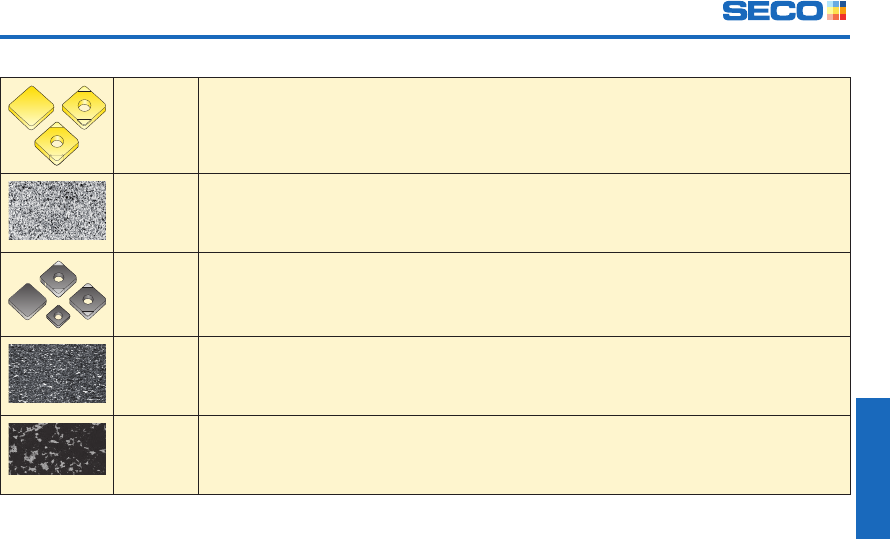Select the smallest gray insert with hole
This screenshot has width=890, height=539.
(x=58, y=316)
